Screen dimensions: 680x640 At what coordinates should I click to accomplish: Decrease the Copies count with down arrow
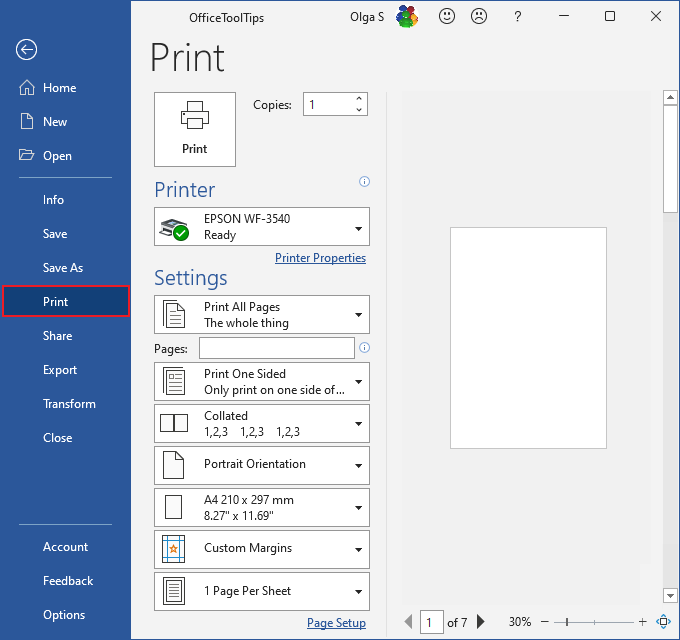pos(359,109)
